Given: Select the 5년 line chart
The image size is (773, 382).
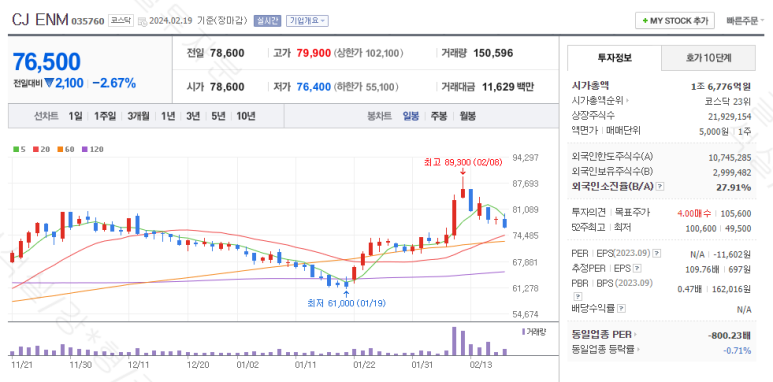Looking at the screenshot, I should (218, 116).
